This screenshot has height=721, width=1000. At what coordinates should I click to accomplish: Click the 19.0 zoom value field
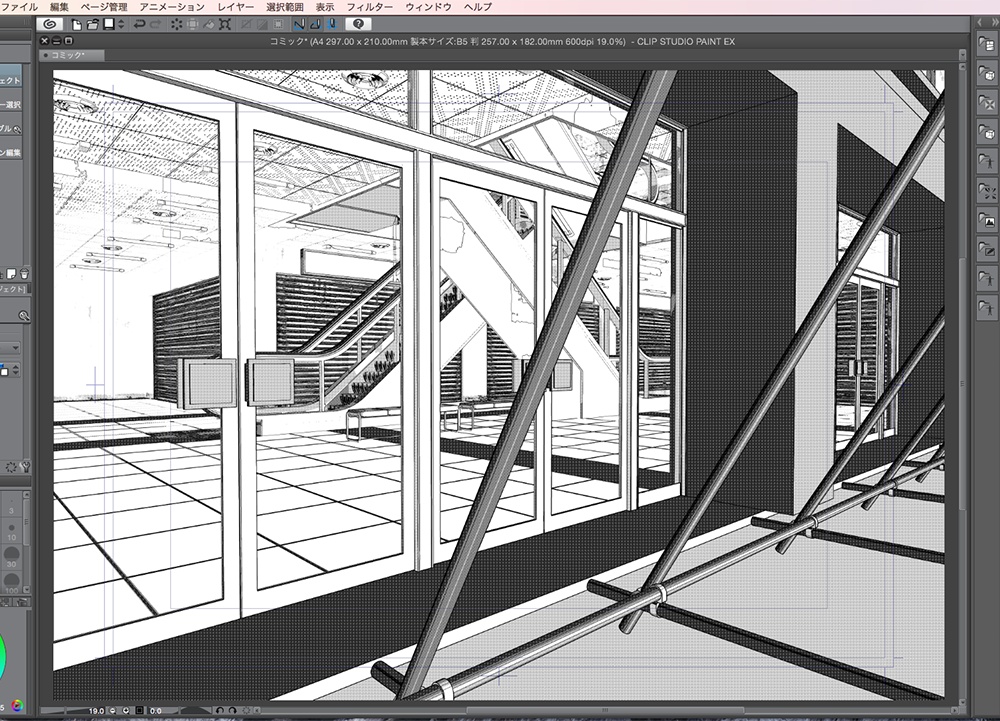(96, 710)
